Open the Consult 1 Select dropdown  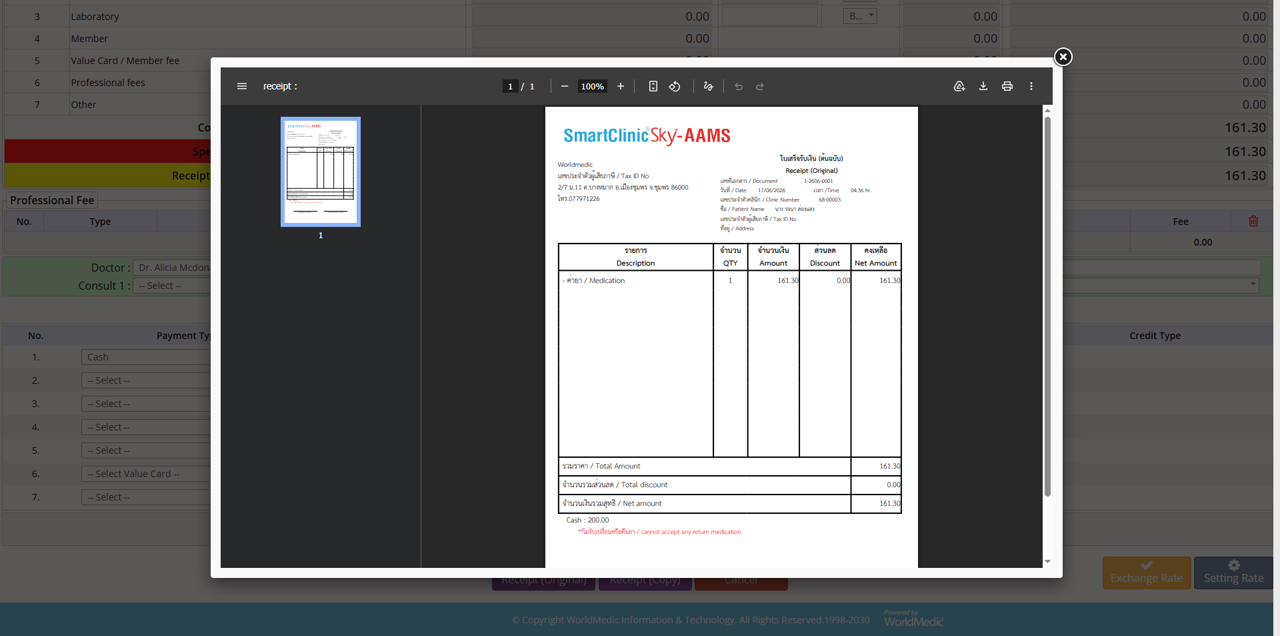point(172,286)
